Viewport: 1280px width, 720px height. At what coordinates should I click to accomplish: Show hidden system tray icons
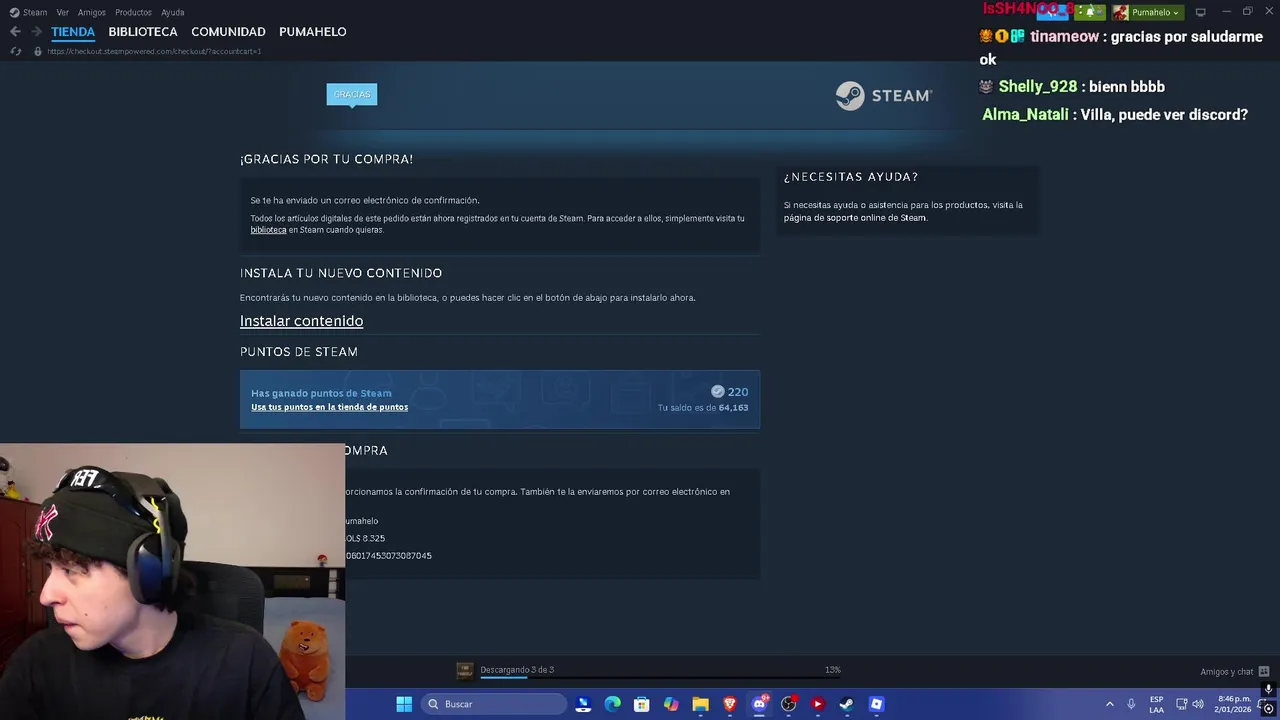[1109, 704]
